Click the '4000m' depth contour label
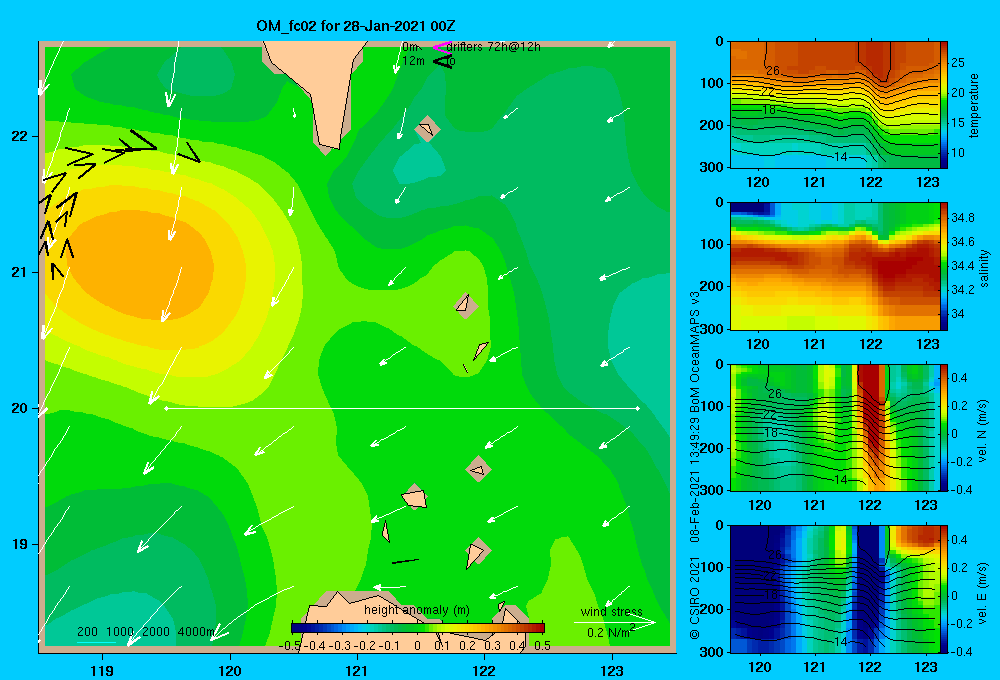Screen dimensions: 1000x680 (196, 632)
